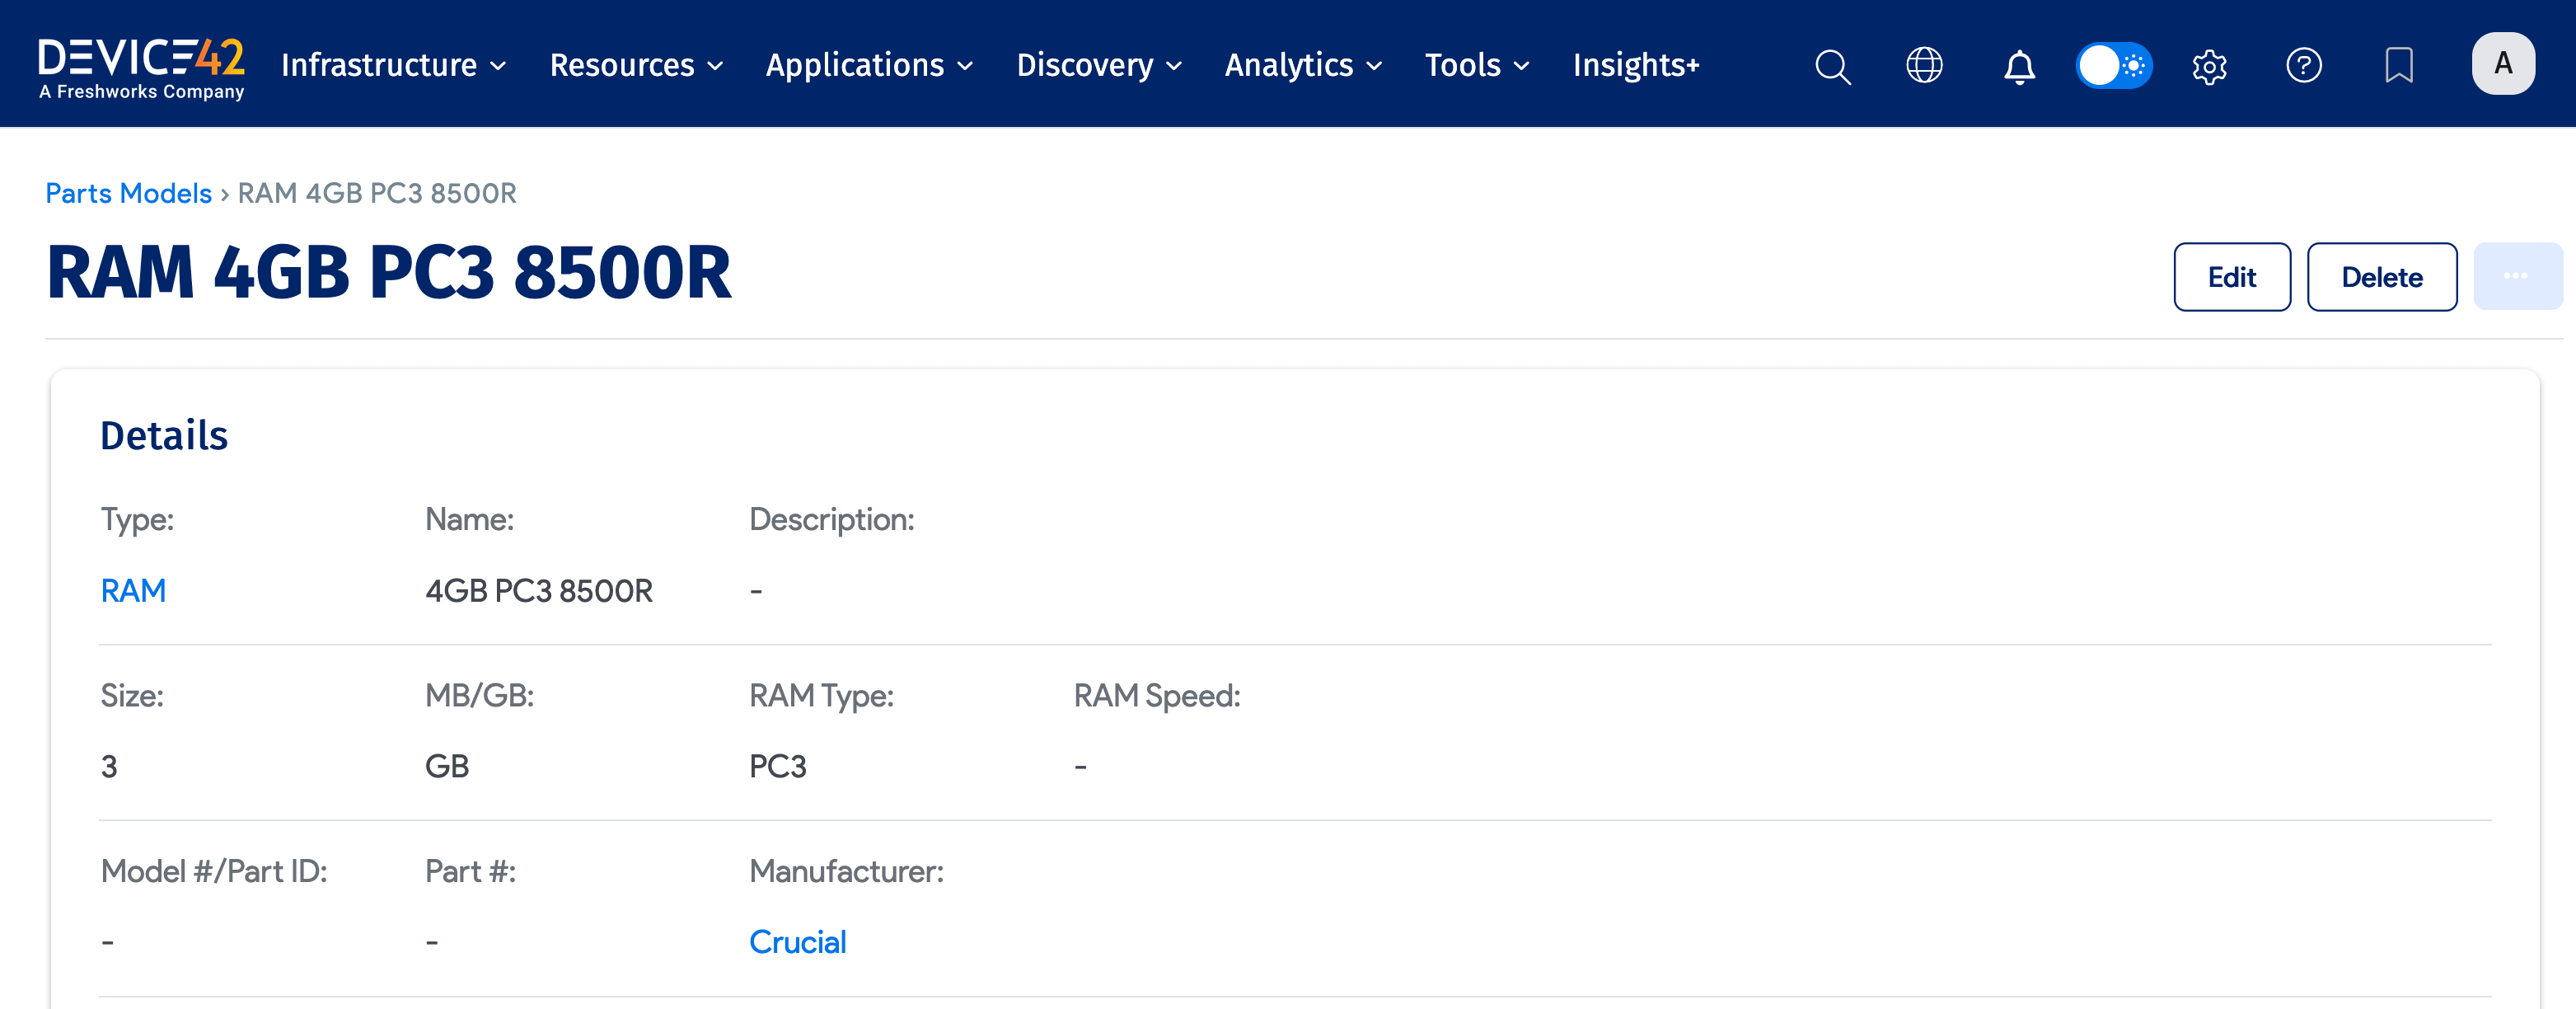Open the Insights+ menu item
This screenshot has height=1009, width=2576.
(x=1635, y=66)
